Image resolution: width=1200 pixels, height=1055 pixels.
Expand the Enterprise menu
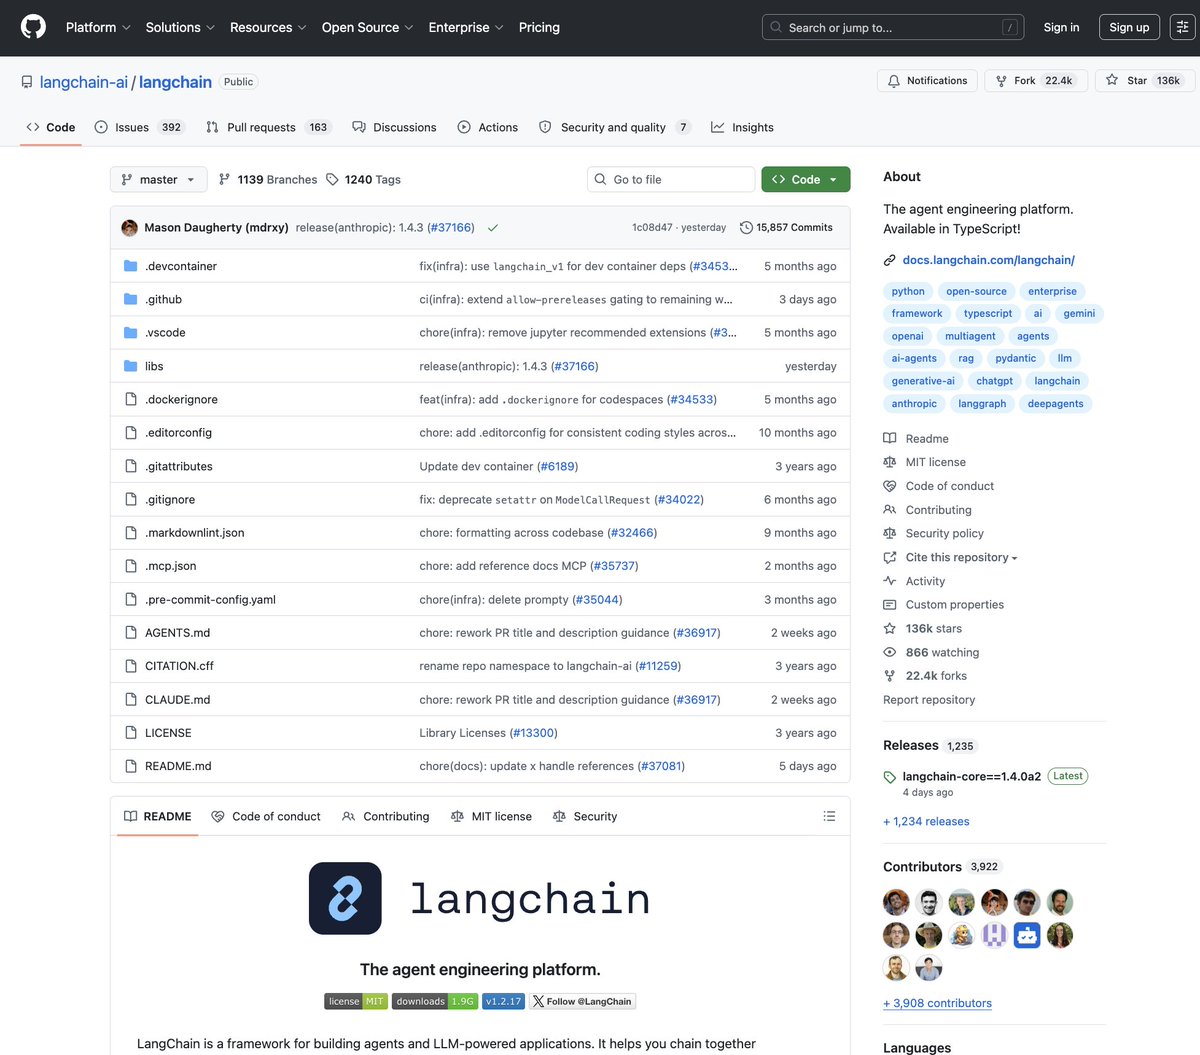466,27
